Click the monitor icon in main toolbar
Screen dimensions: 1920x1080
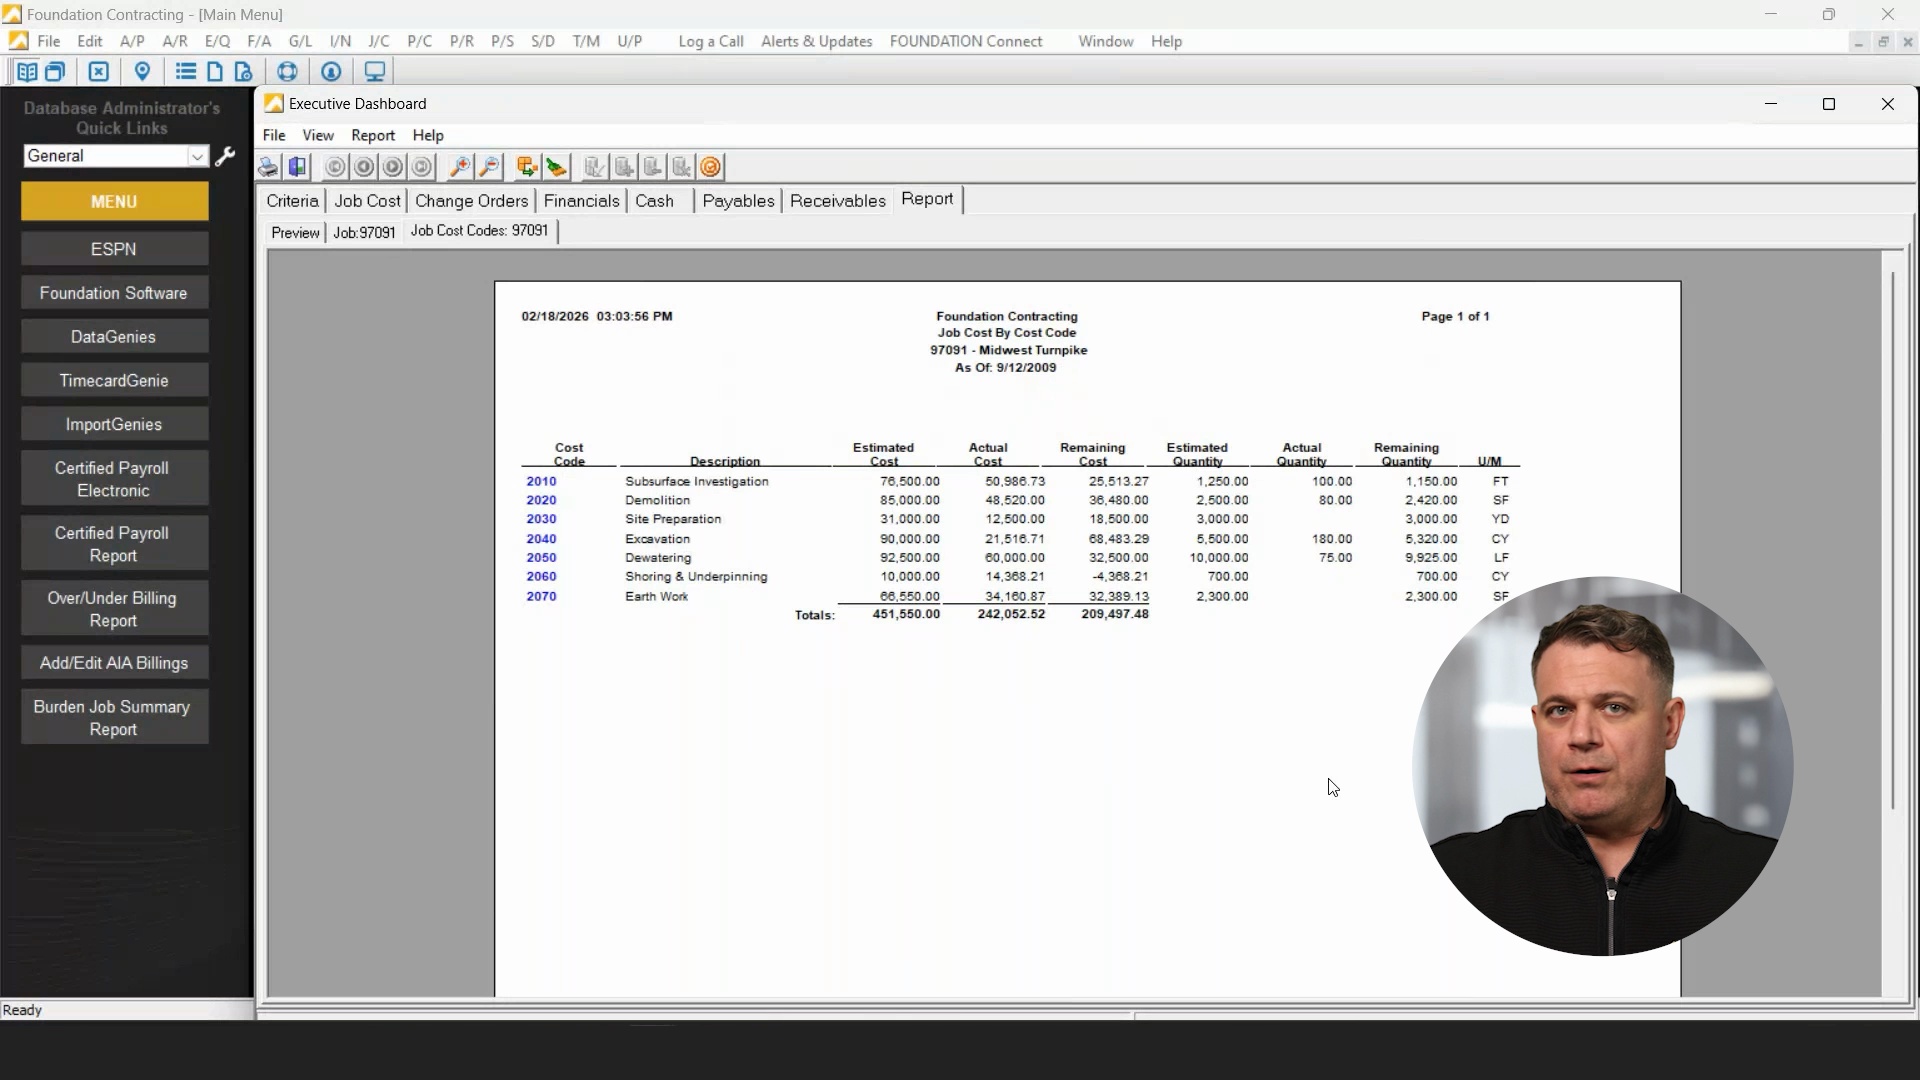pos(375,71)
